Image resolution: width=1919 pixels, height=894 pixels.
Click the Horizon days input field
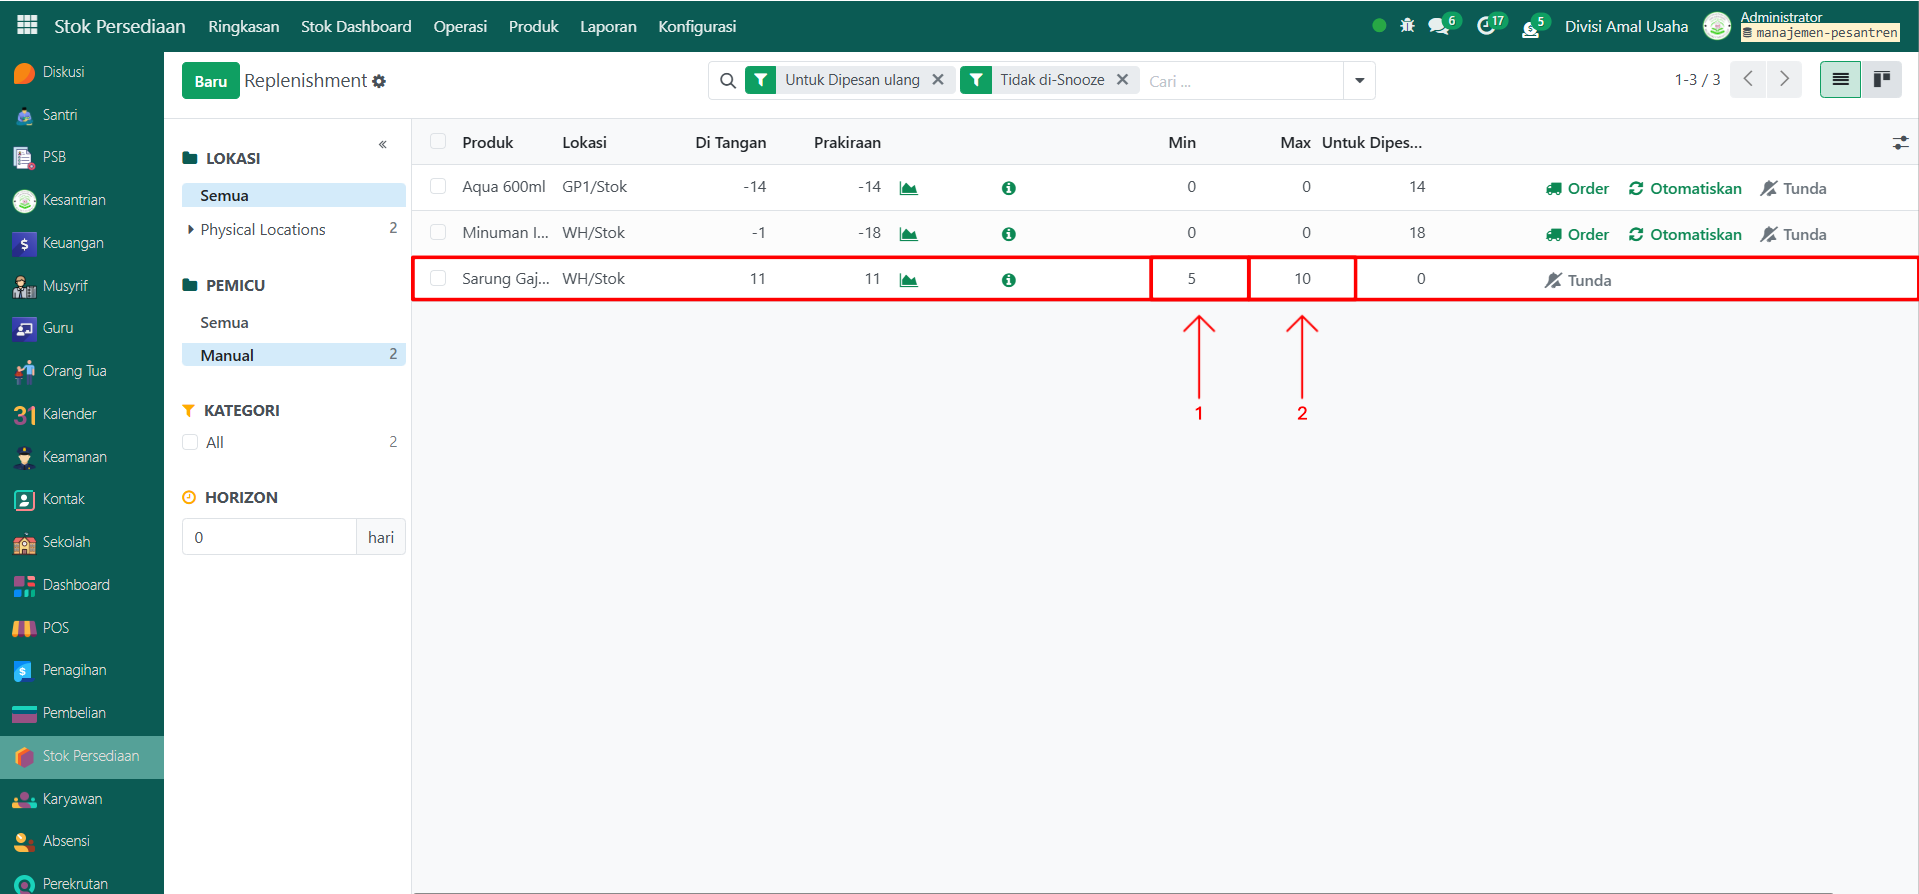269,537
